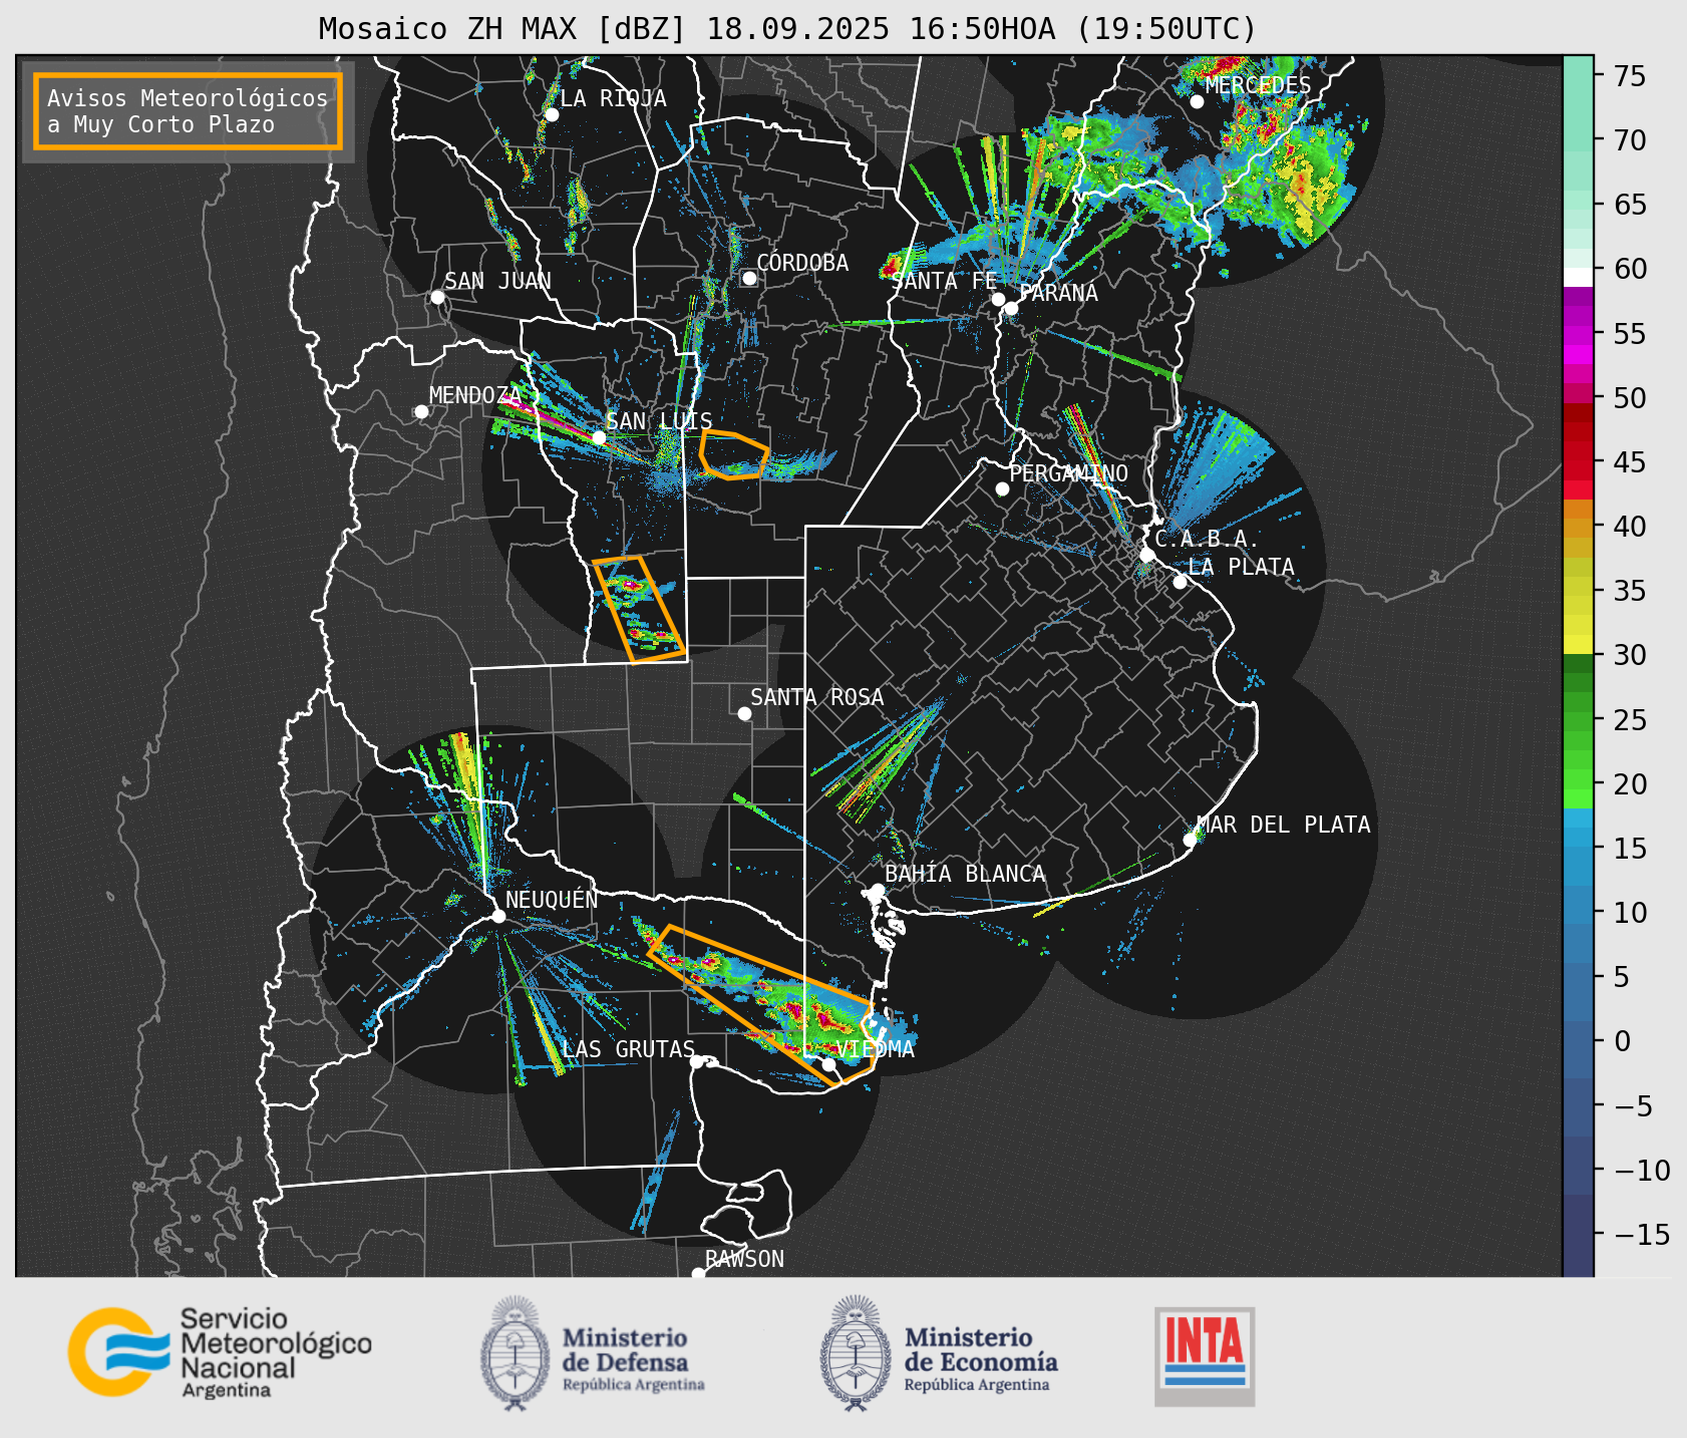Click the red 45 dBZ color scale band

[1578, 463]
